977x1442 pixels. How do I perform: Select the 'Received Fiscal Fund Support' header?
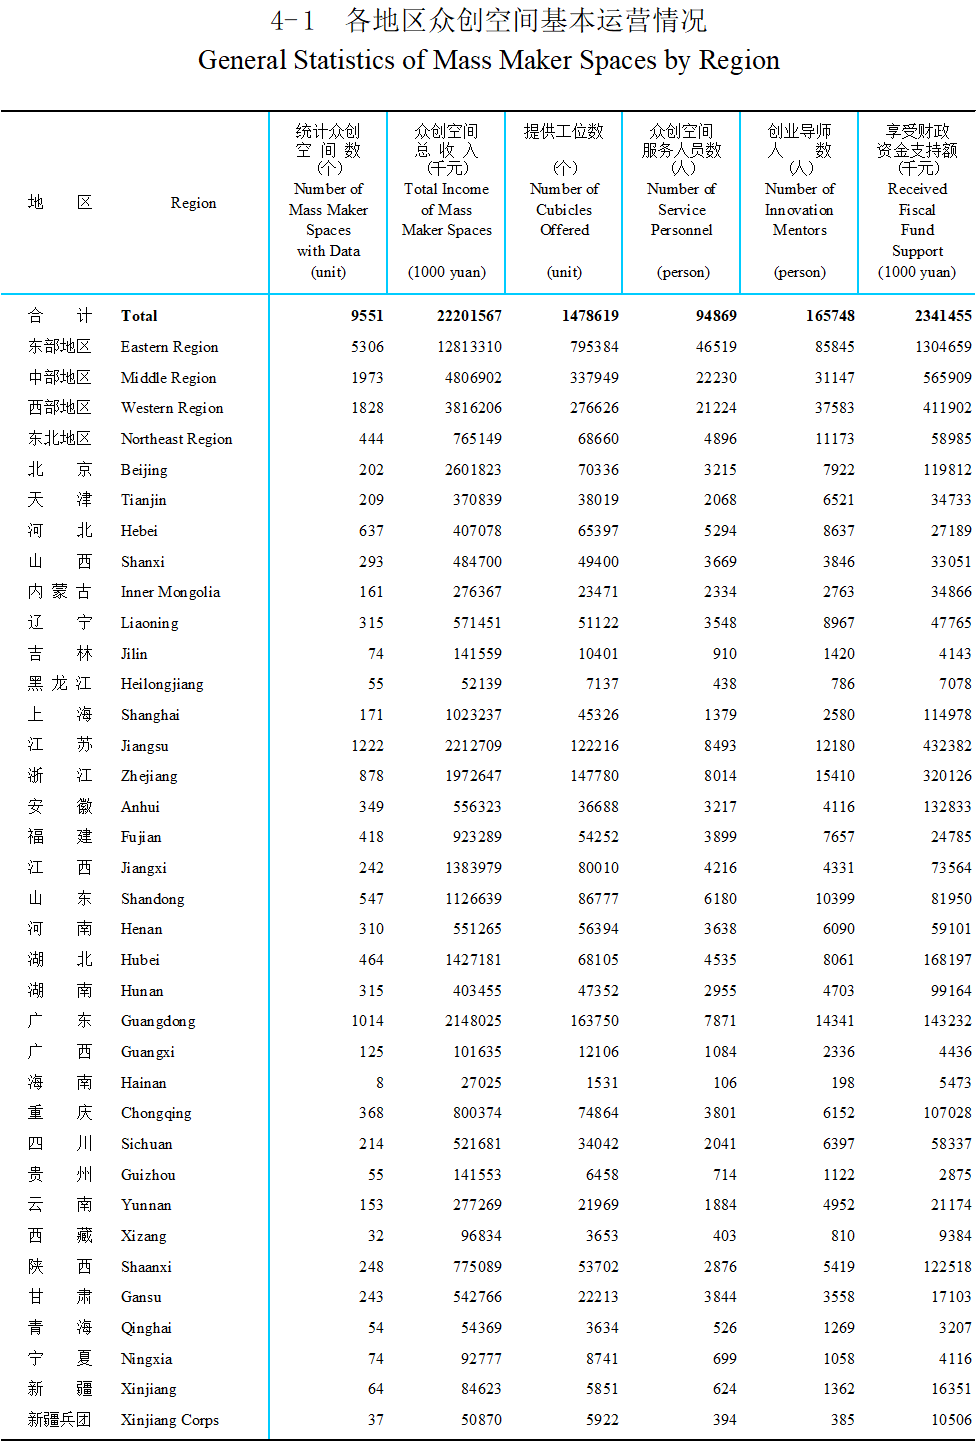click(x=917, y=220)
